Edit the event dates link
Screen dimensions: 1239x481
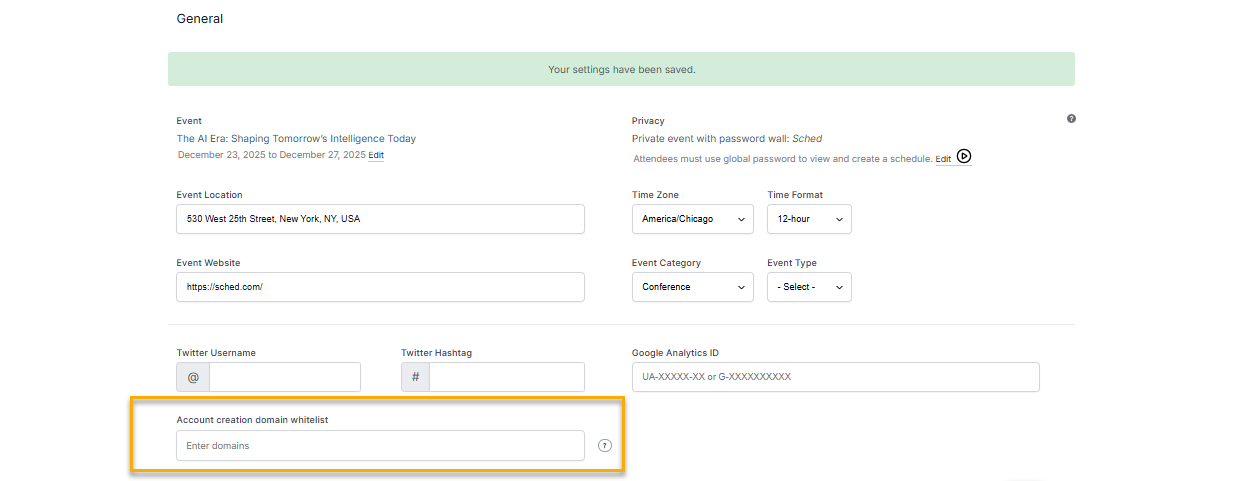coord(376,155)
